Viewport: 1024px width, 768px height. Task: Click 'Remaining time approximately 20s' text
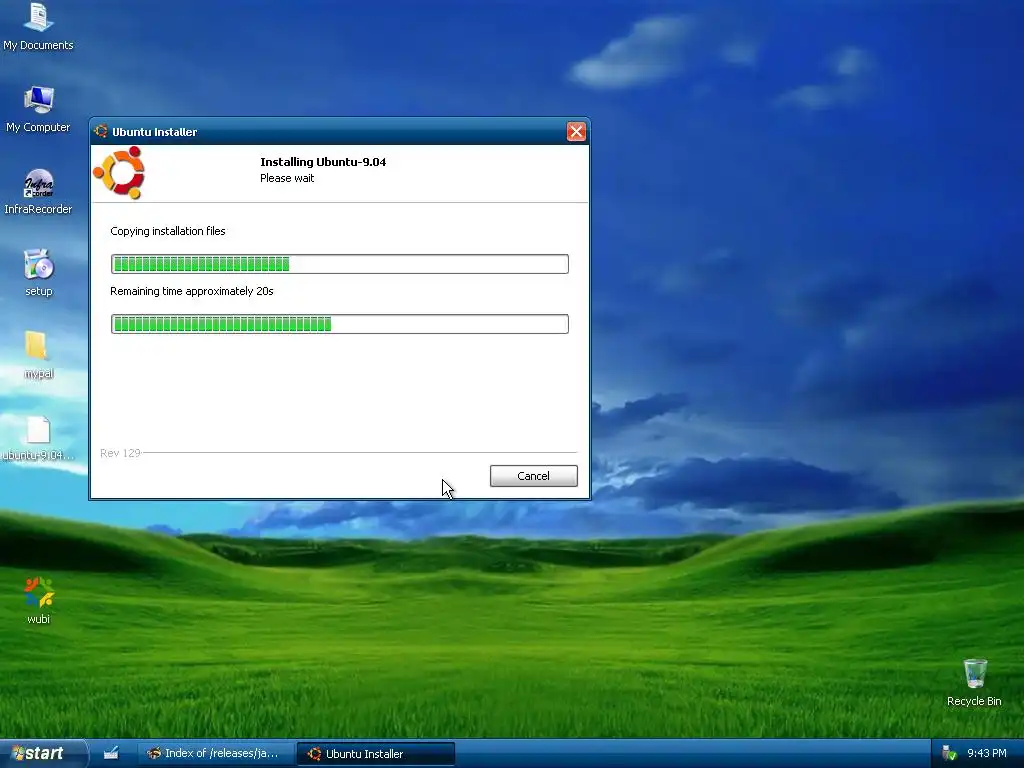[191, 291]
